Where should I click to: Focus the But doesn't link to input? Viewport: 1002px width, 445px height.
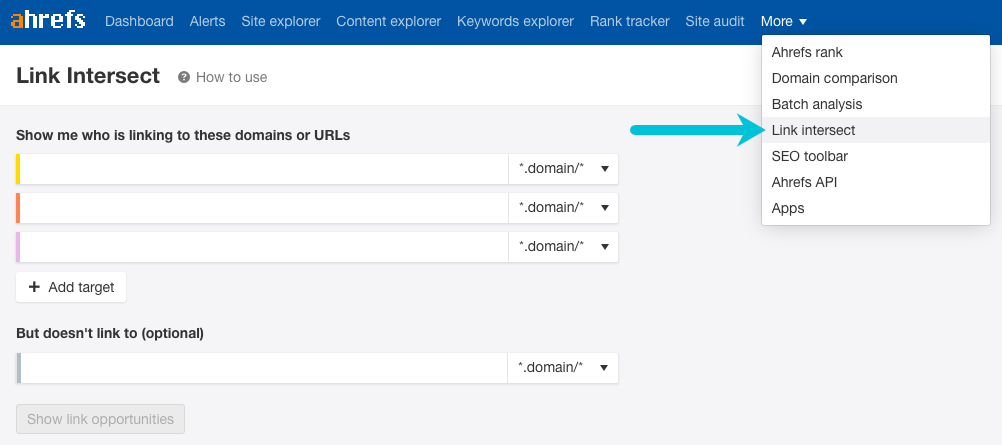point(263,368)
